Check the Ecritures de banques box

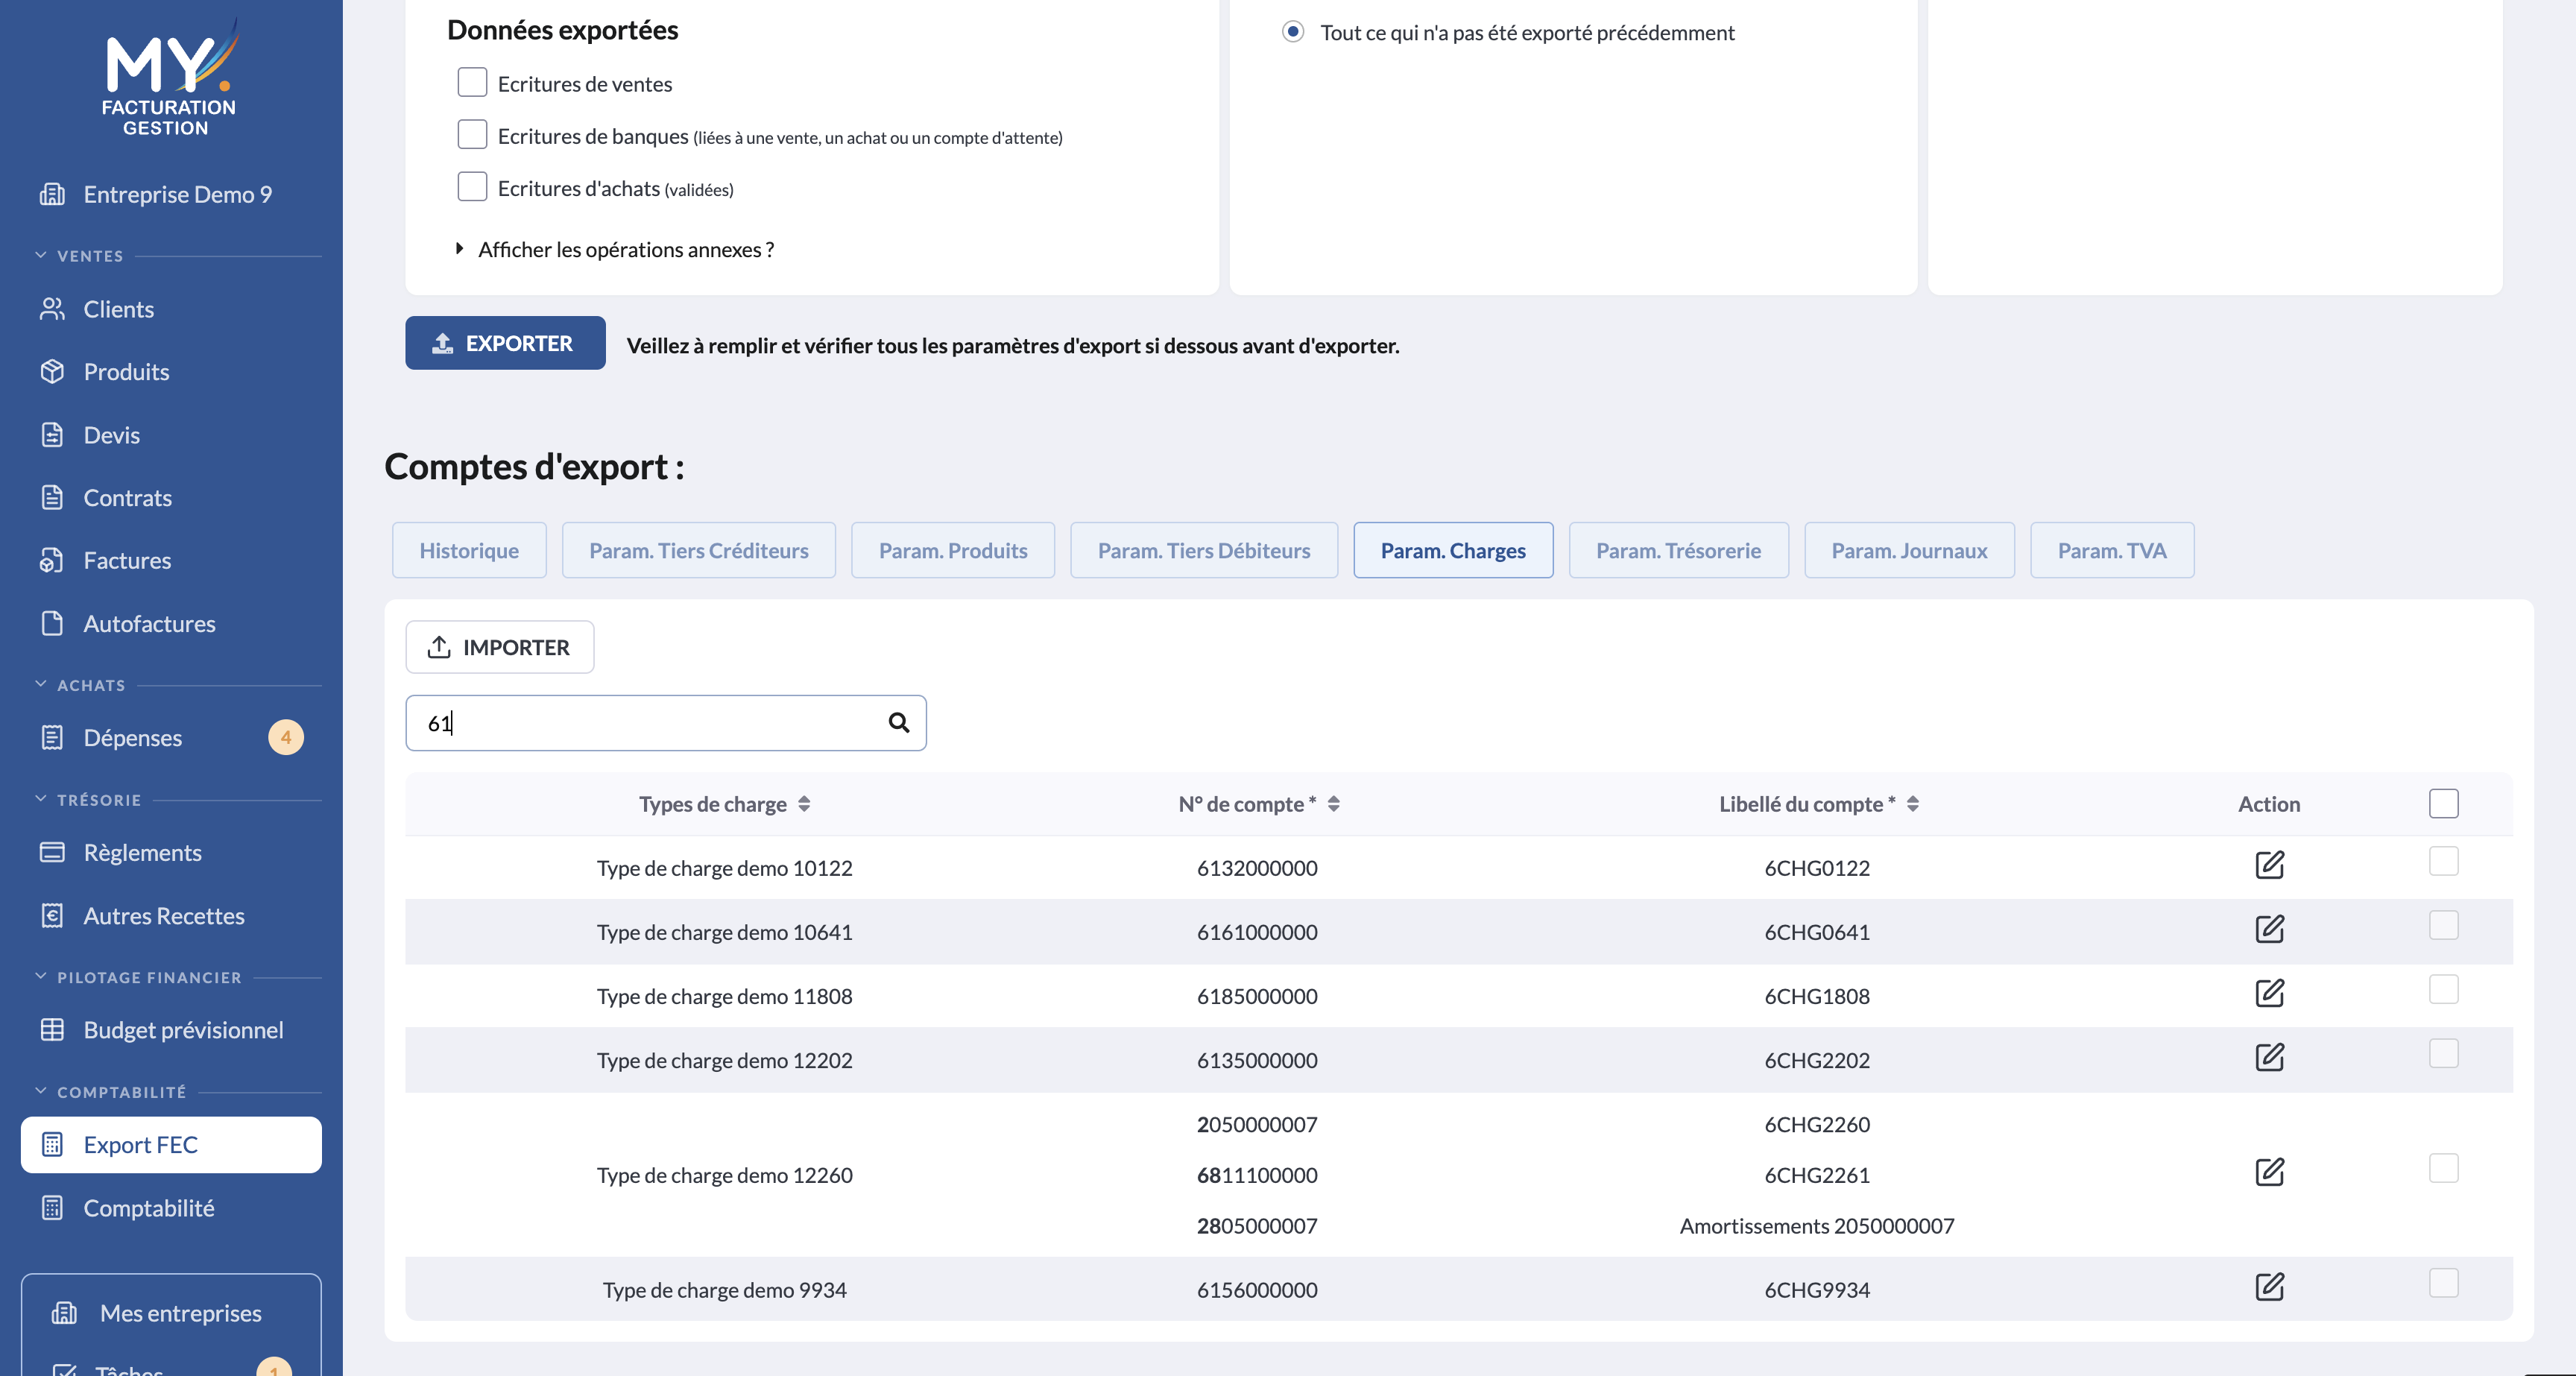[x=472, y=134]
